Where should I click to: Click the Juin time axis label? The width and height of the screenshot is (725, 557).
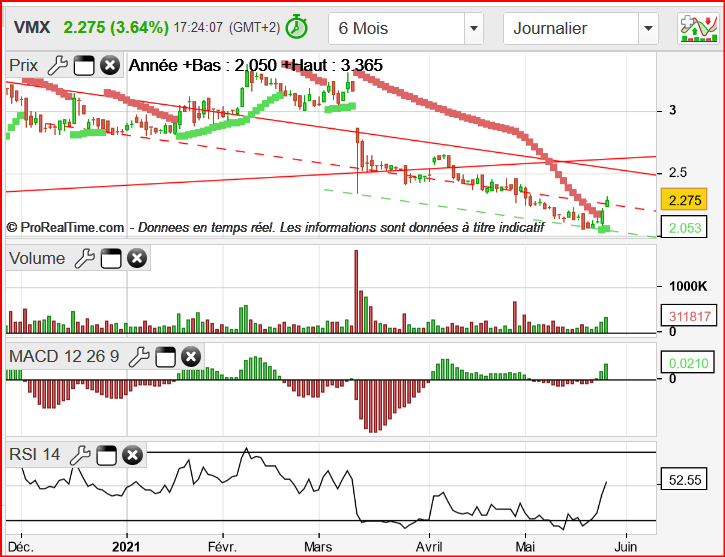click(x=626, y=547)
